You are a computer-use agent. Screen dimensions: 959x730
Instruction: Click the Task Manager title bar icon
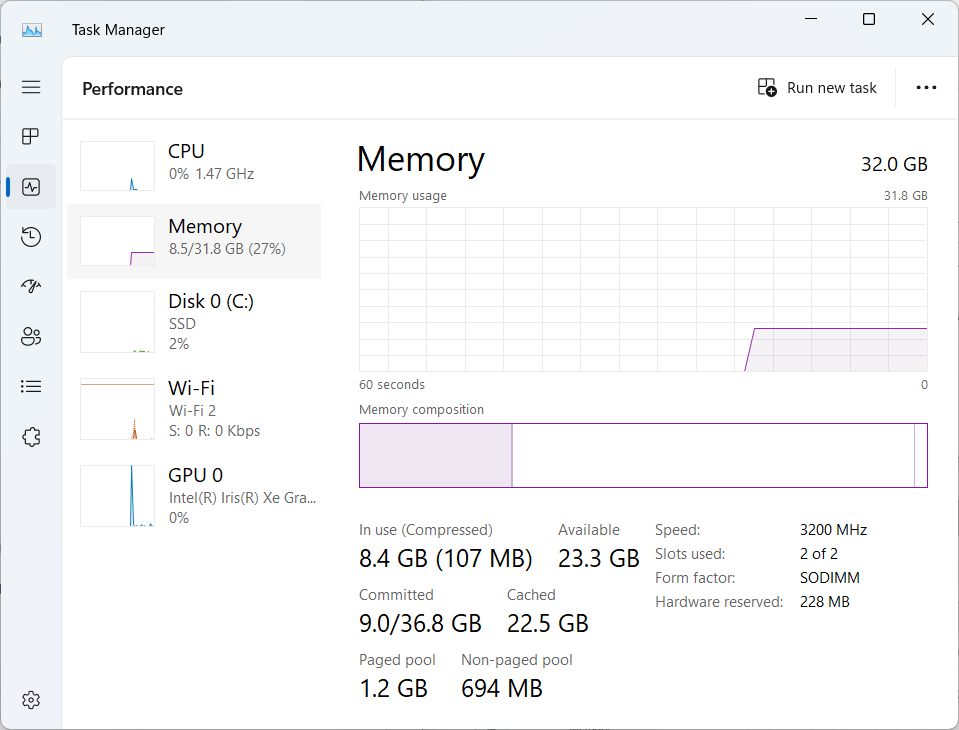32,30
